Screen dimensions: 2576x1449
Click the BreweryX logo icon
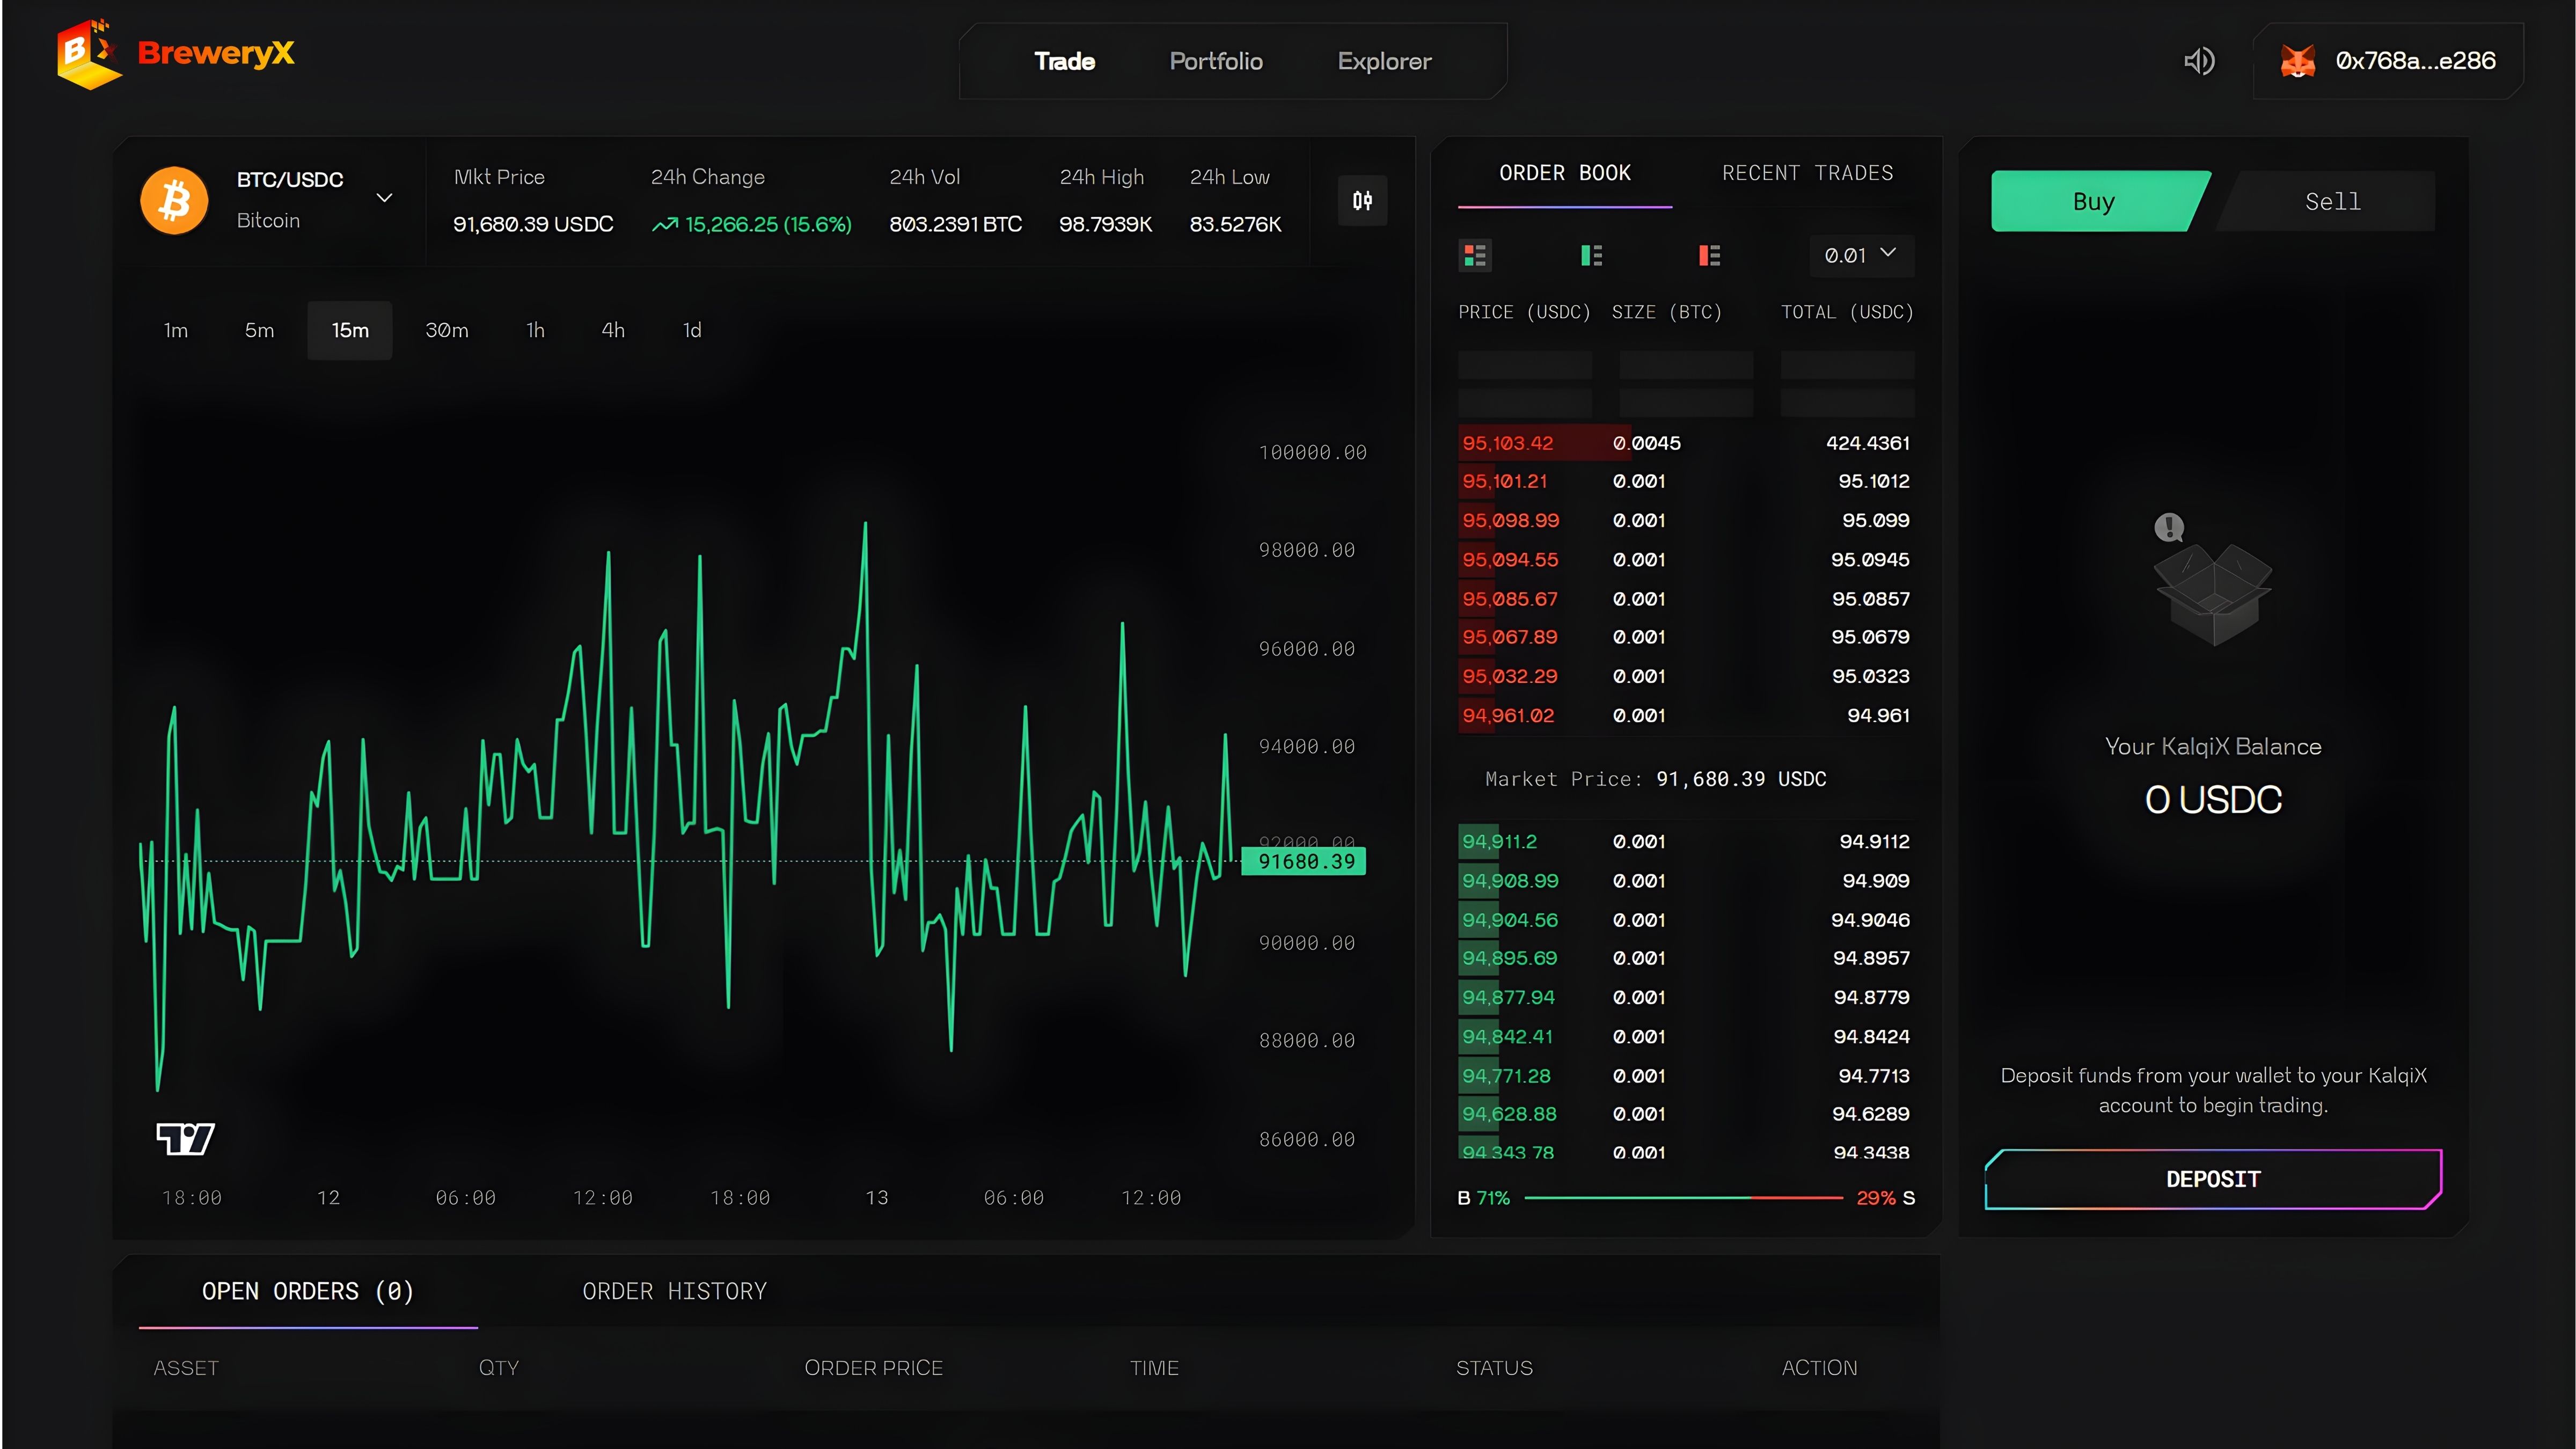tap(88, 54)
